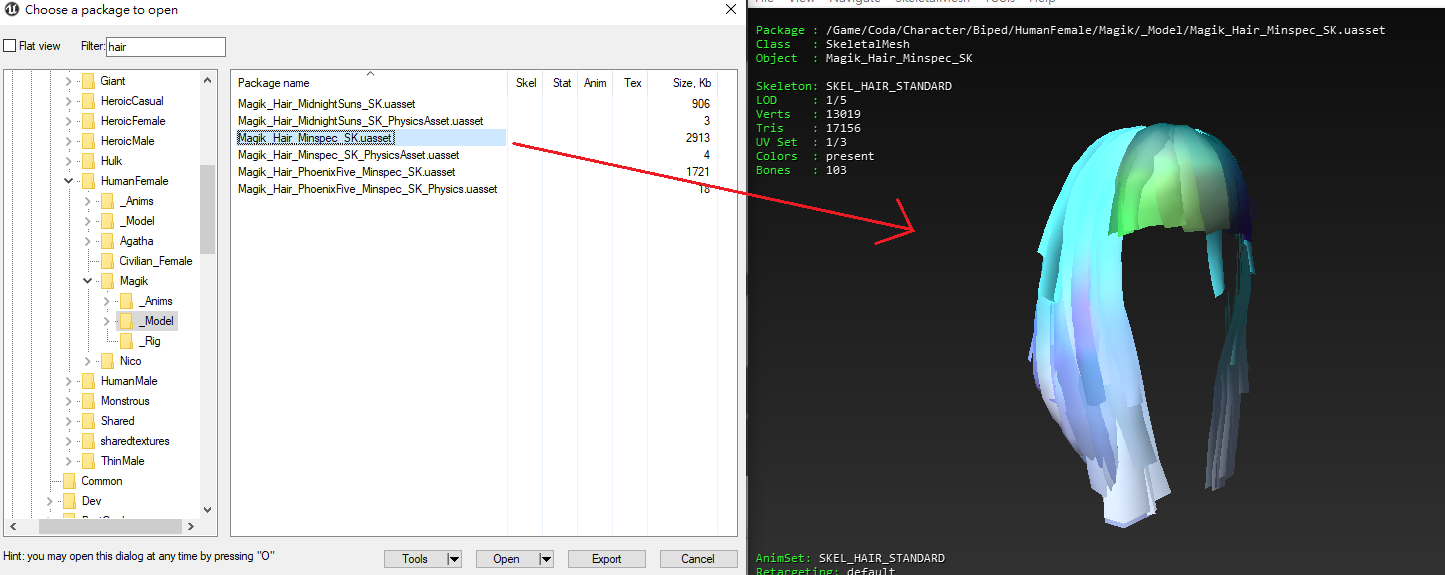The height and width of the screenshot is (575, 1445).
Task: Select the HeroicMale folder icon
Action: (x=88, y=141)
